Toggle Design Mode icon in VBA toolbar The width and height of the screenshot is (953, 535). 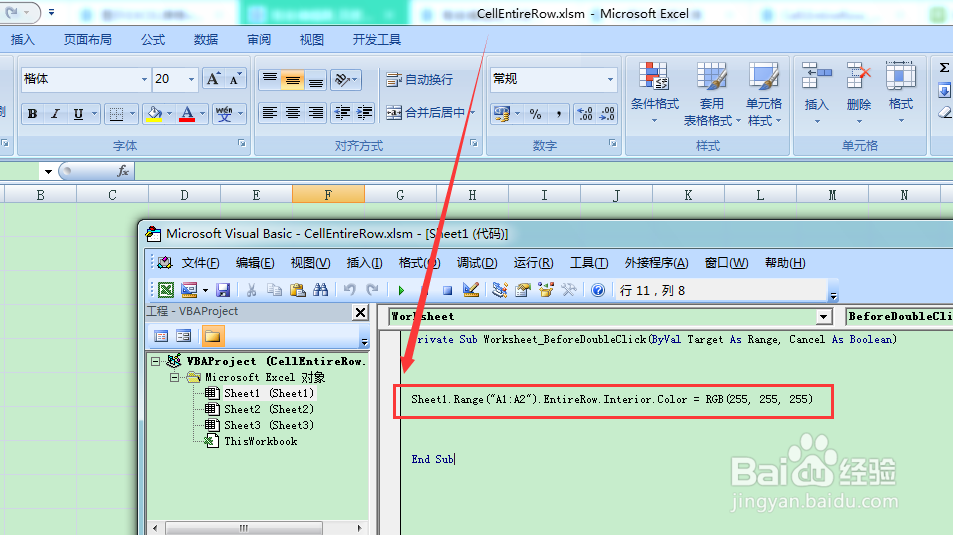[x=470, y=290]
